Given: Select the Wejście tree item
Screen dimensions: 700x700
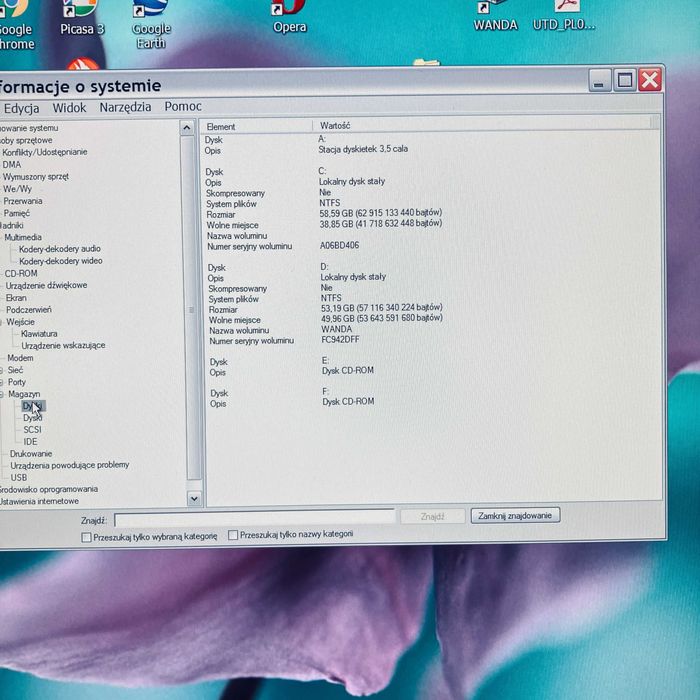Looking at the screenshot, I should pyautogui.click(x=21, y=322).
